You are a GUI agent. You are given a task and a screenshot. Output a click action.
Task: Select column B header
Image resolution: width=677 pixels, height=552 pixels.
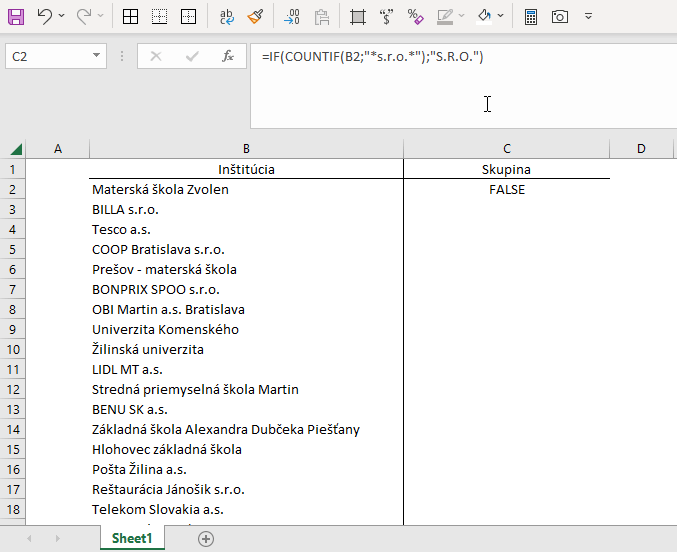tap(246, 149)
